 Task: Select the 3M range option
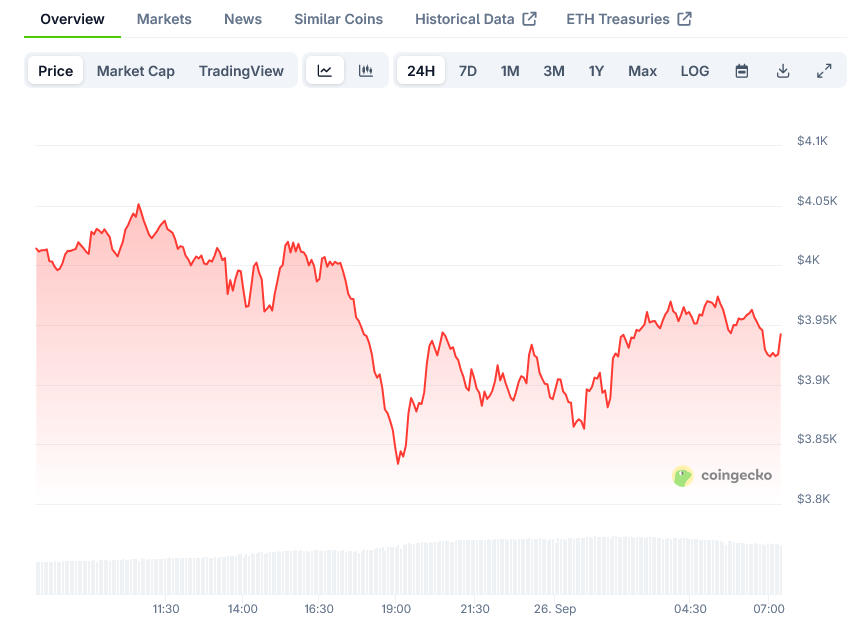click(x=553, y=71)
